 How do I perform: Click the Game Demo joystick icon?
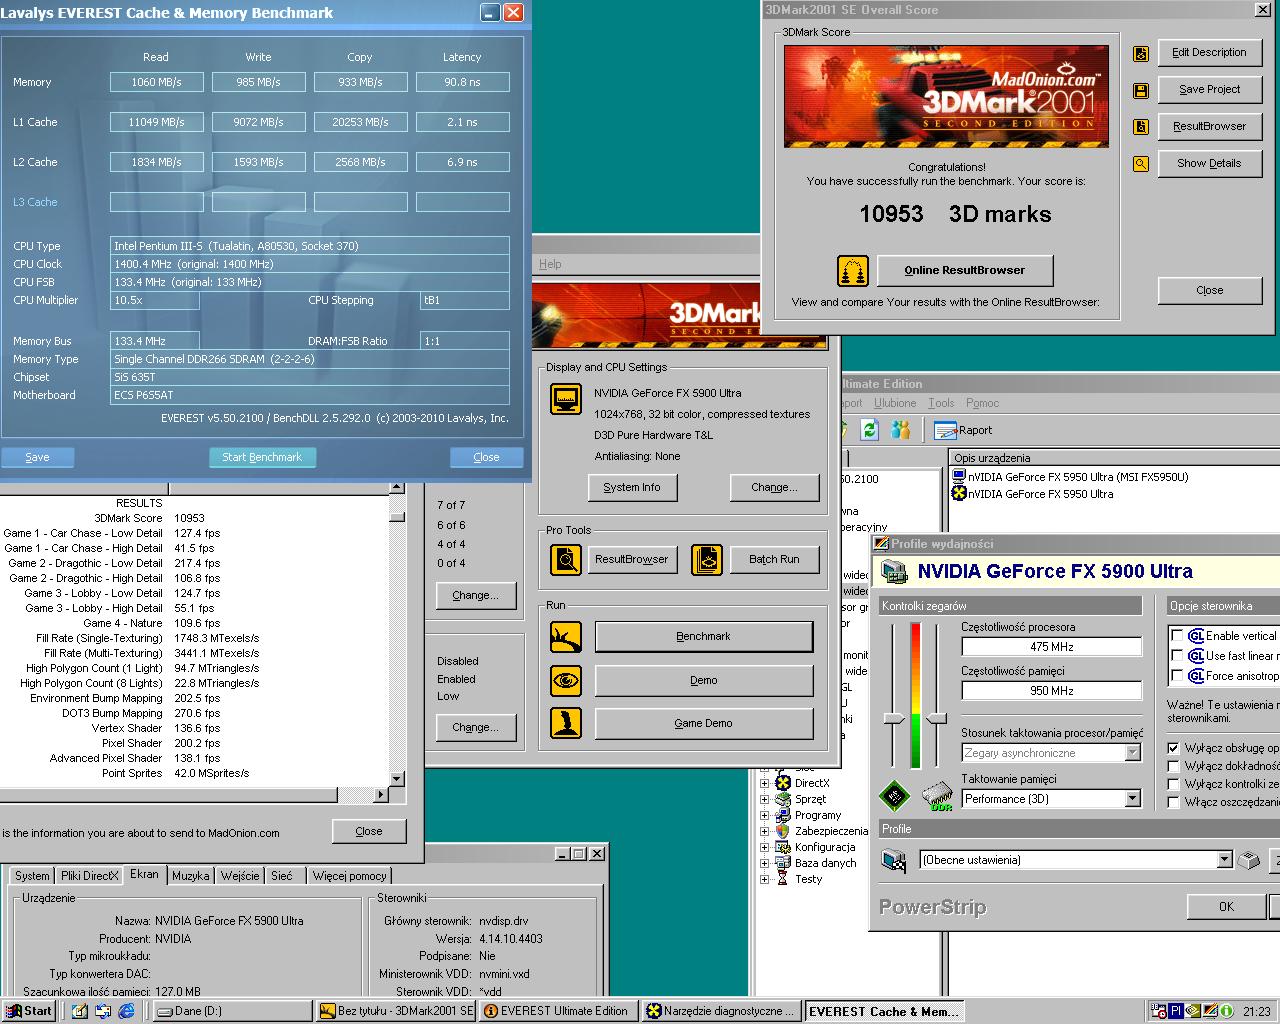click(566, 723)
